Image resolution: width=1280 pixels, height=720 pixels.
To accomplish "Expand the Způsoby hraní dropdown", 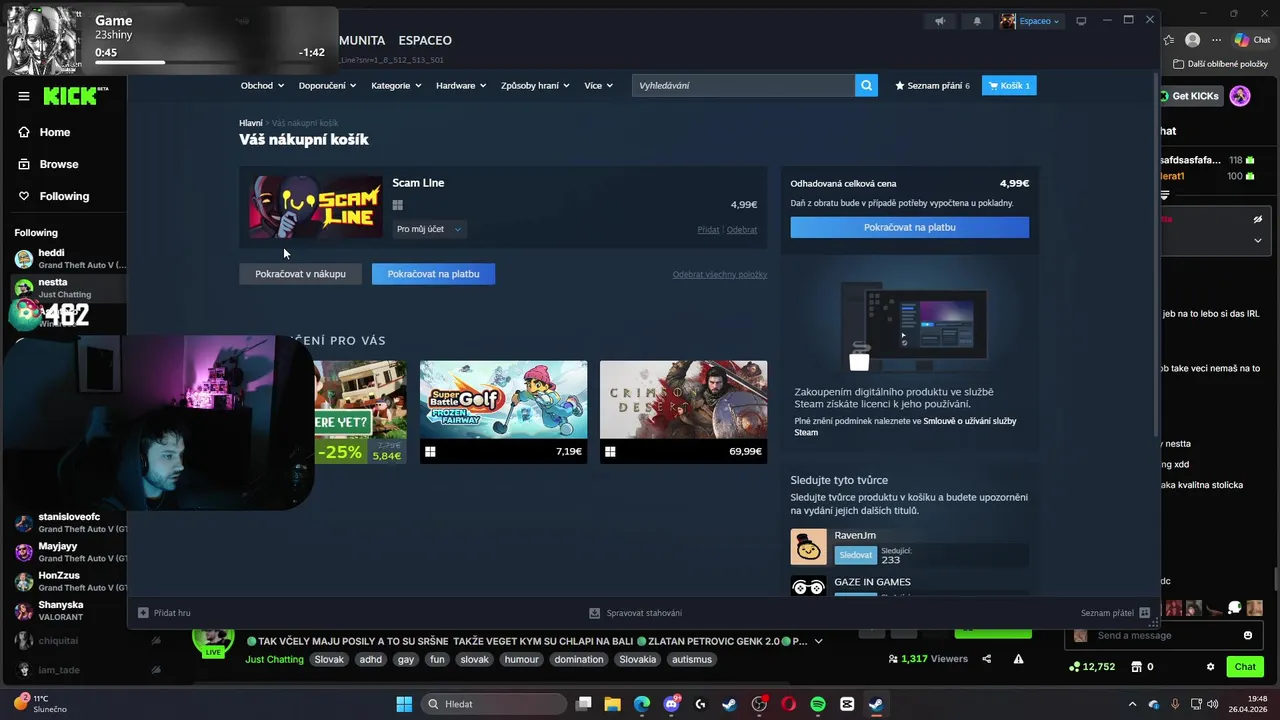I will click(x=535, y=85).
